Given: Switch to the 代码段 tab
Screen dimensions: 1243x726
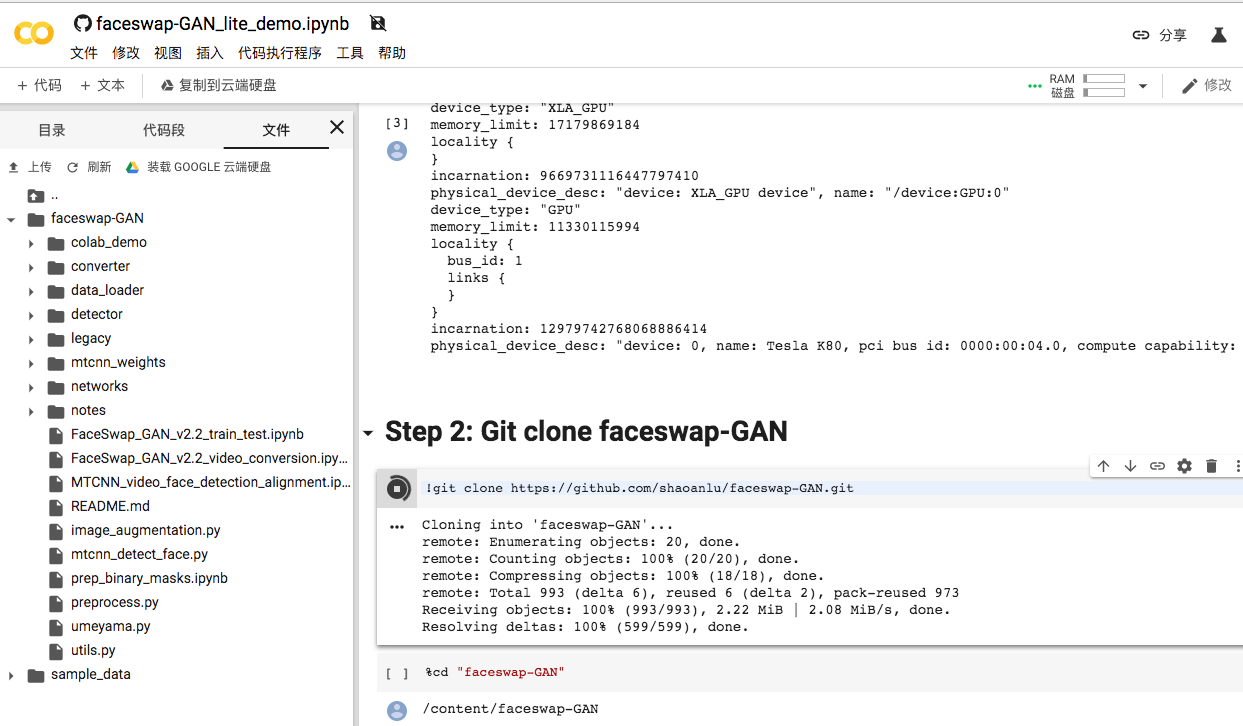Looking at the screenshot, I should click(x=164, y=130).
